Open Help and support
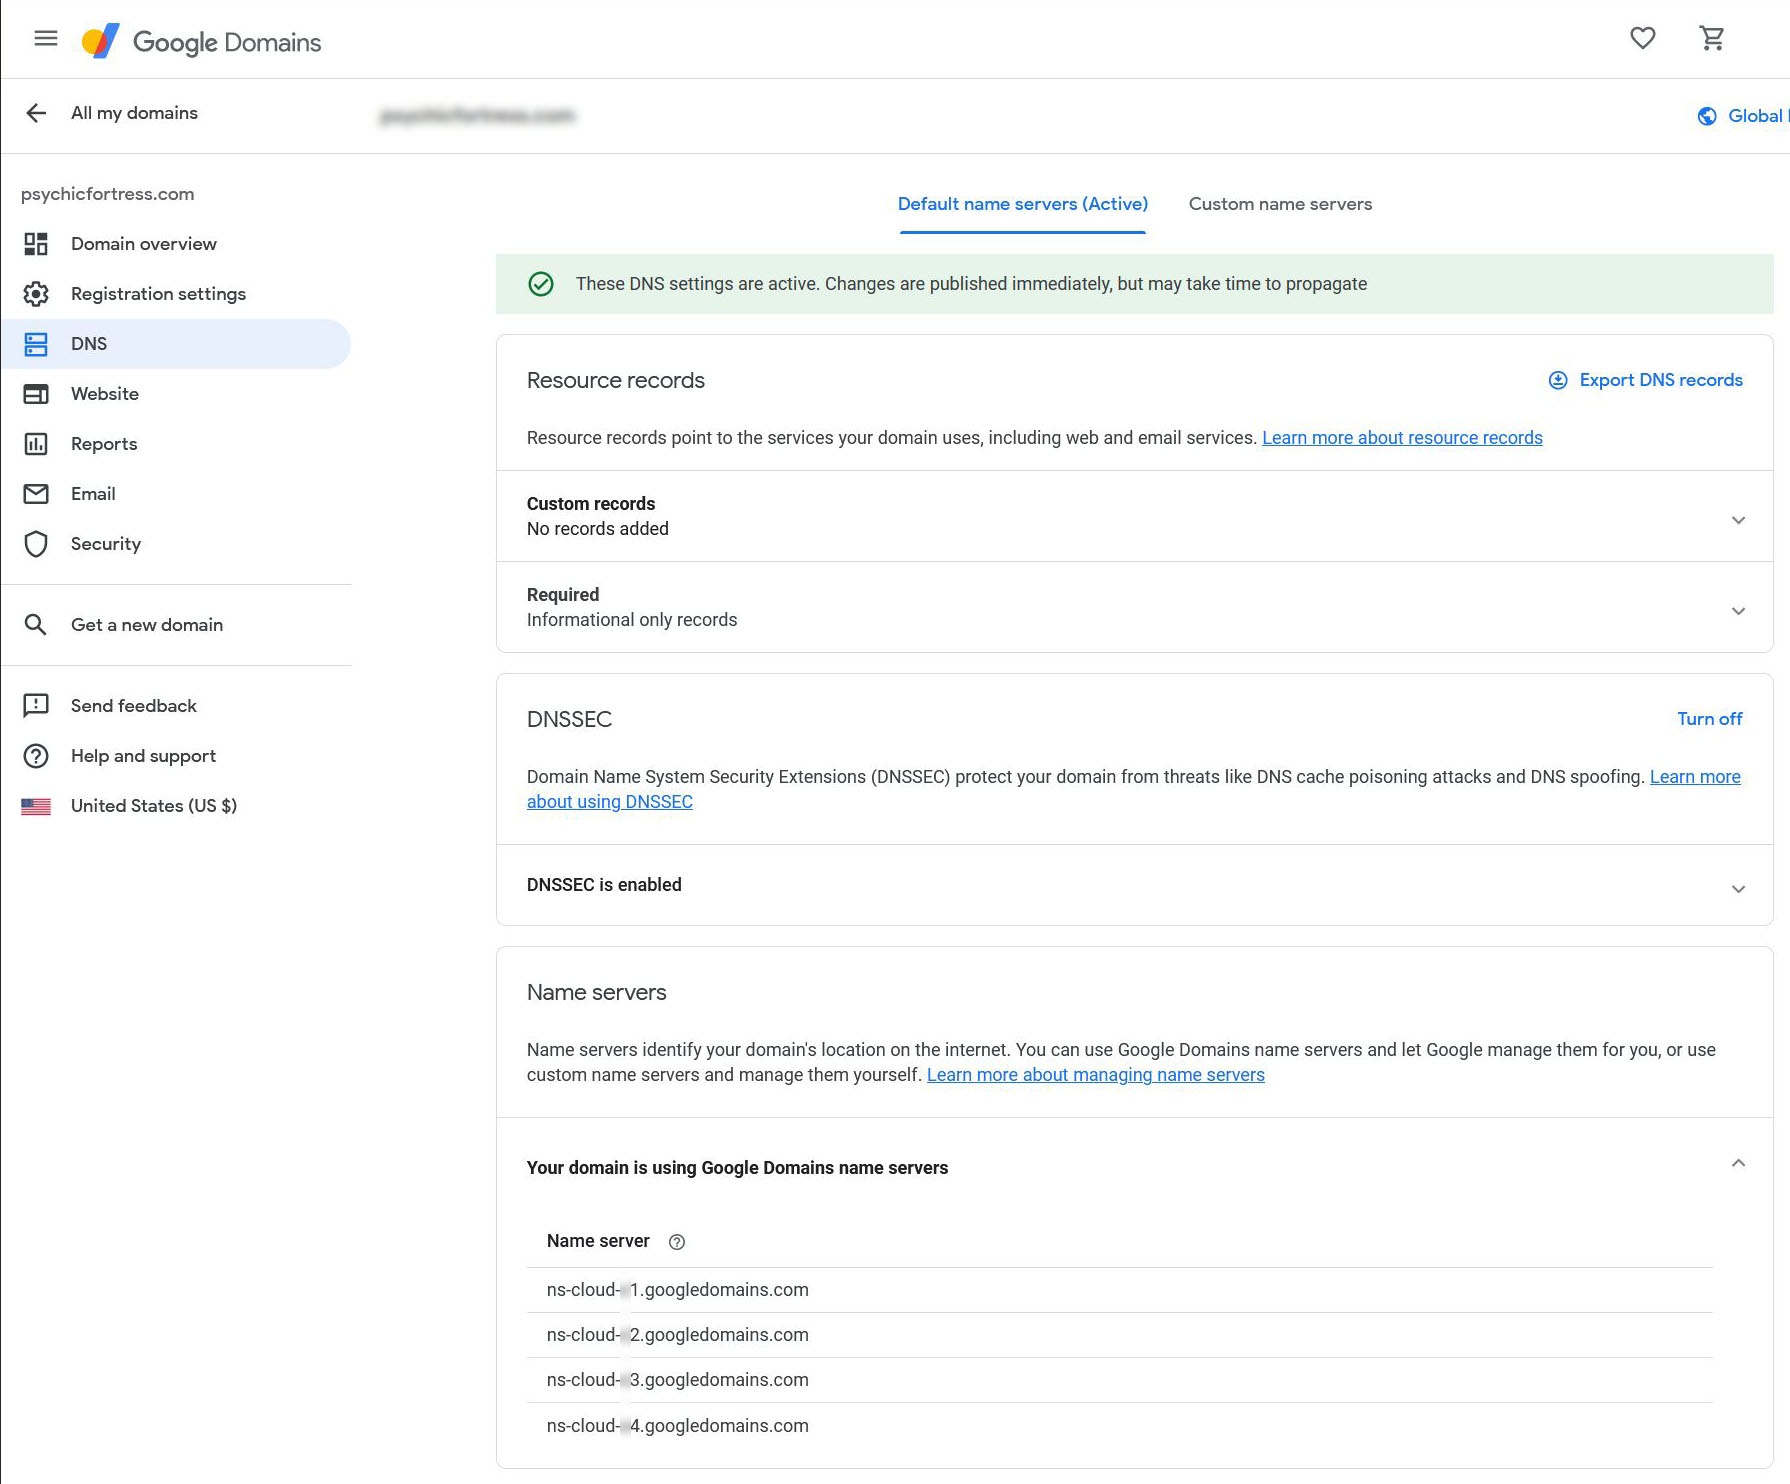 pos(143,756)
